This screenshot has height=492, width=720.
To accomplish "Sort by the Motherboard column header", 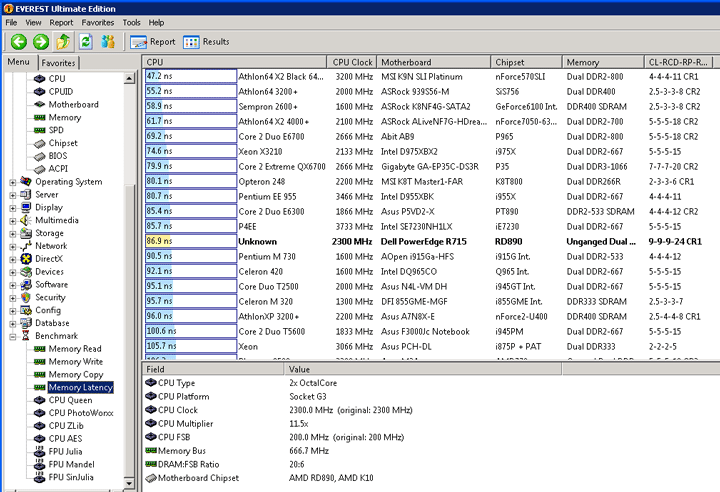I will (x=433, y=62).
